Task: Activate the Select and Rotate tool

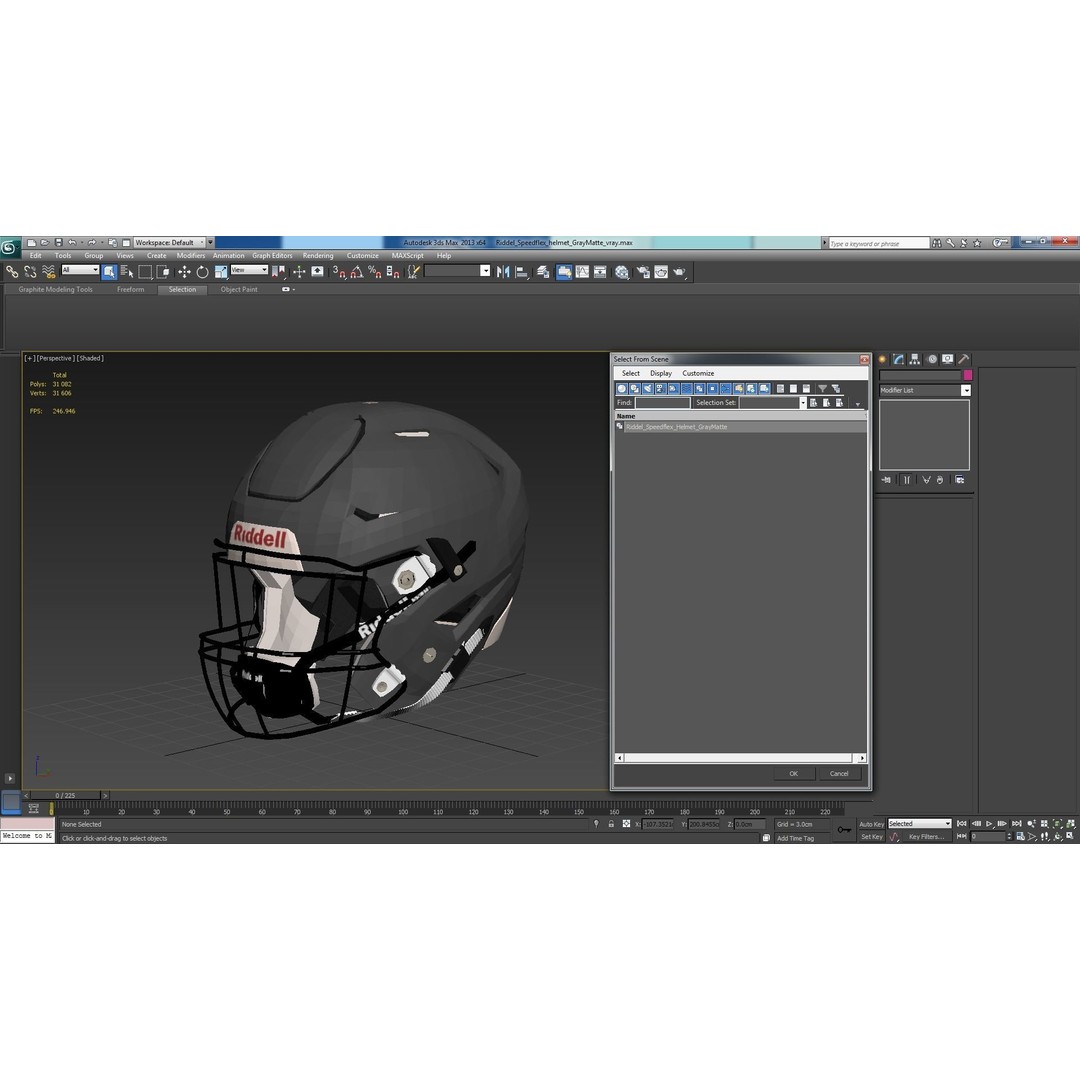Action: click(x=202, y=272)
